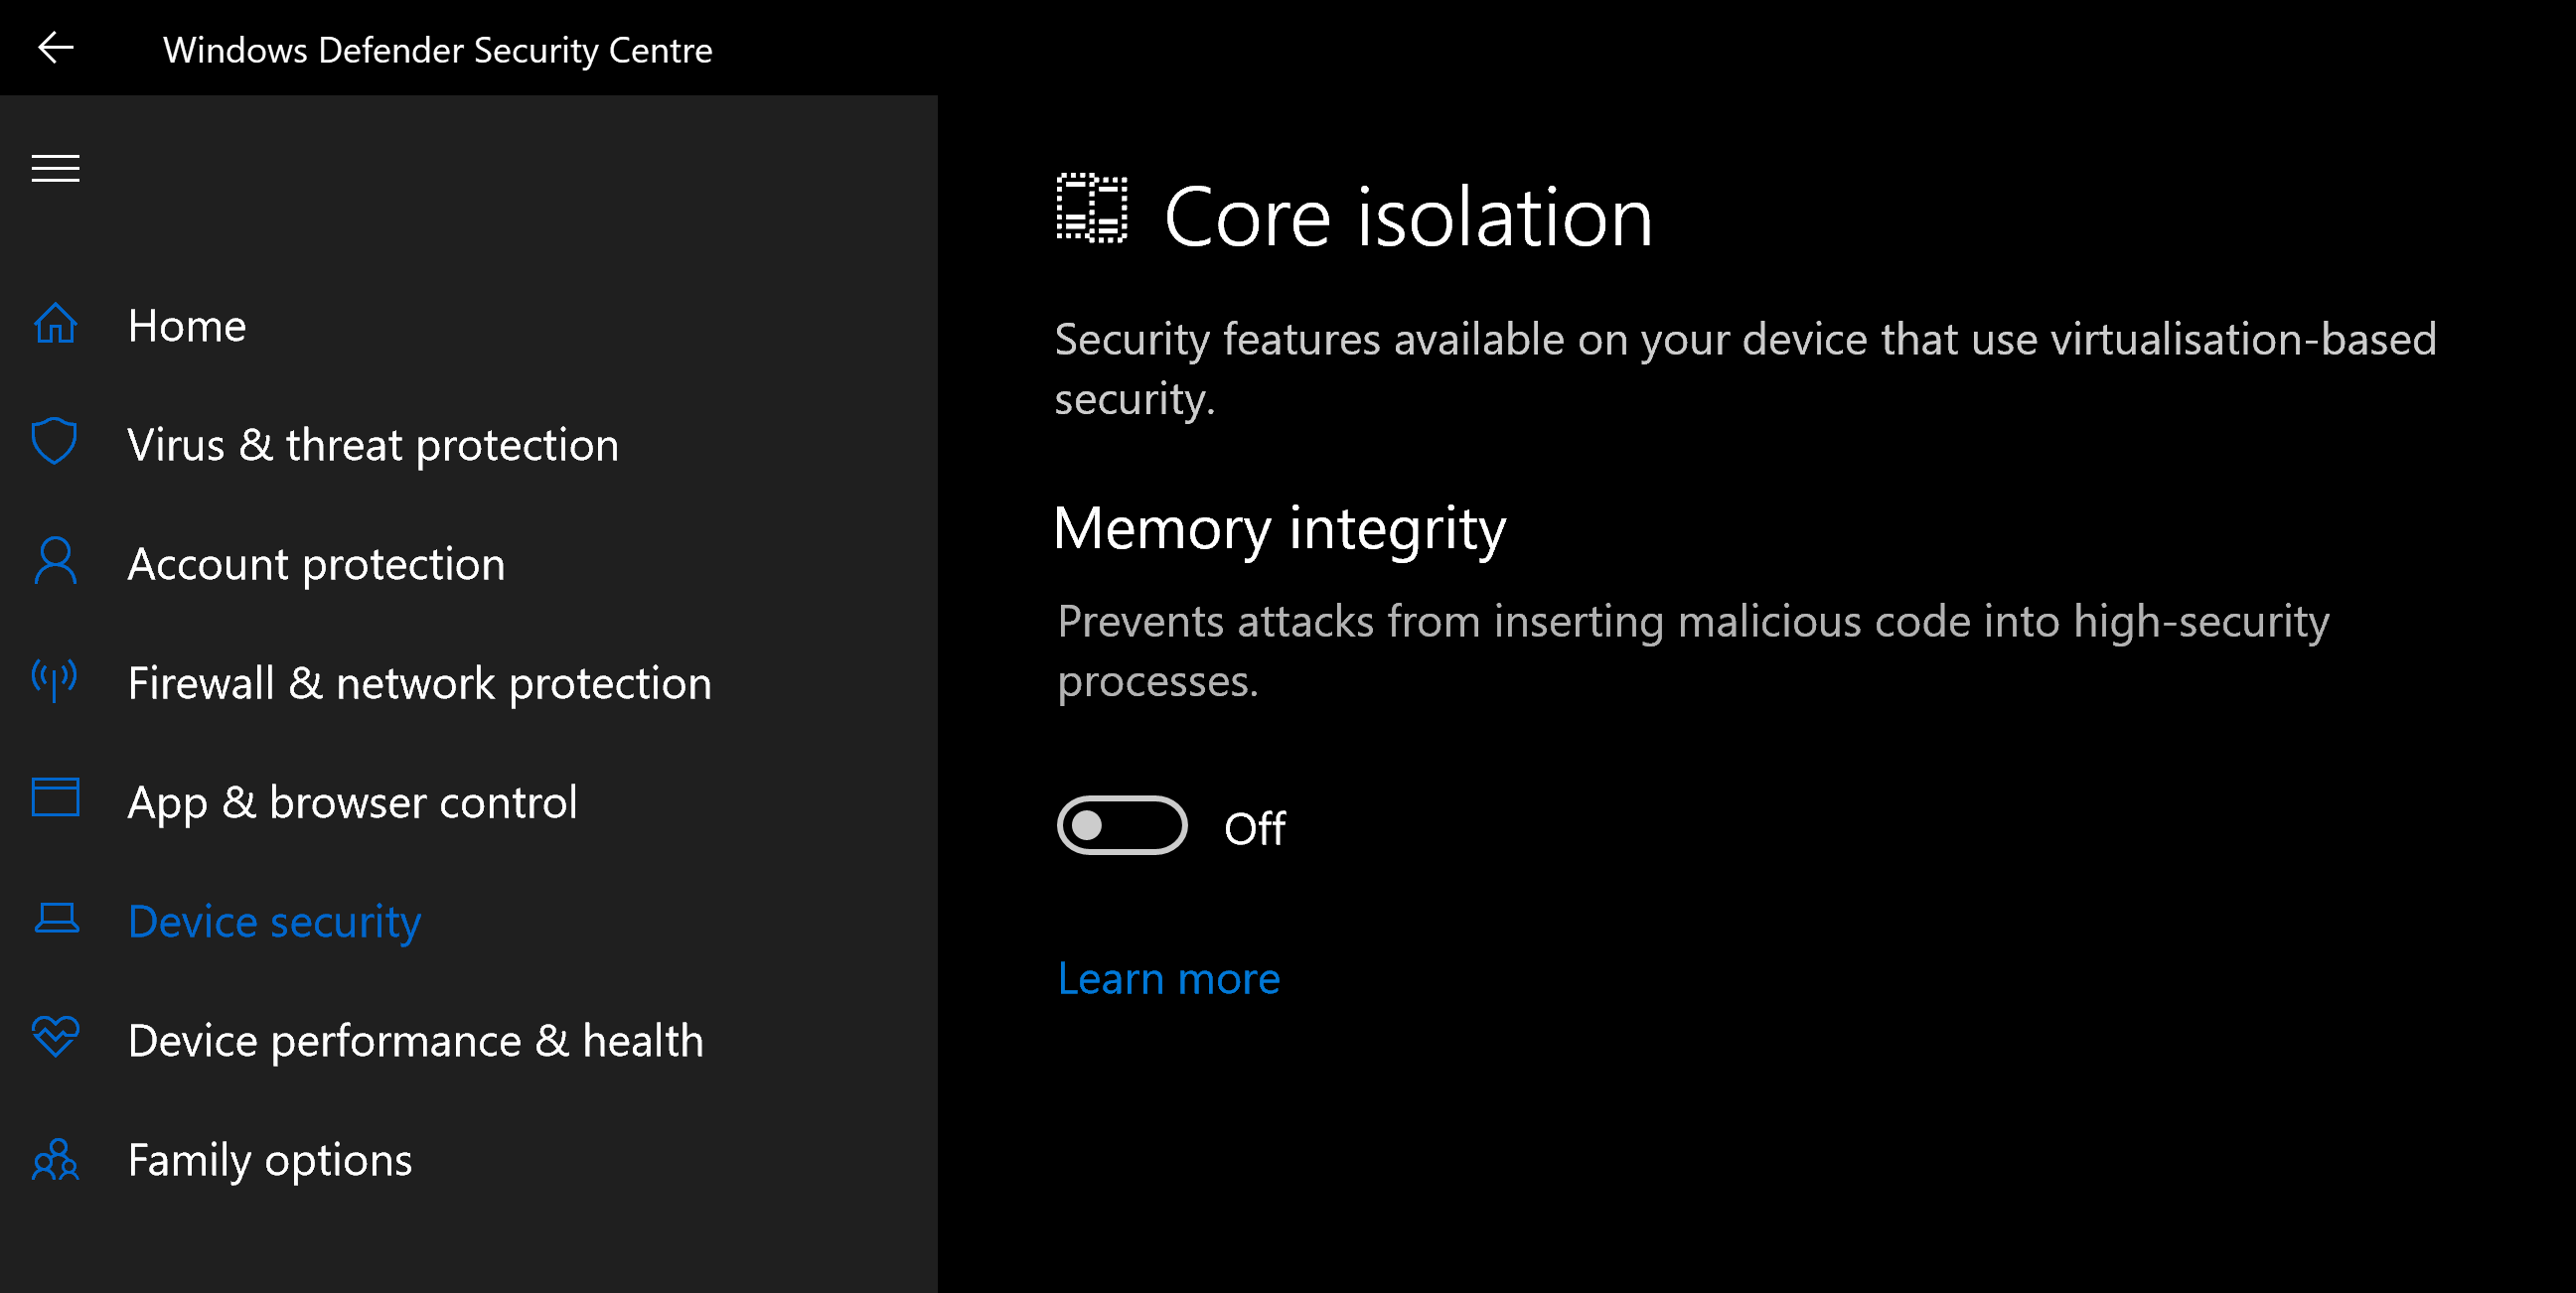Collapse the hamburger navigation menu
The width and height of the screenshot is (2576, 1293).
coord(55,169)
